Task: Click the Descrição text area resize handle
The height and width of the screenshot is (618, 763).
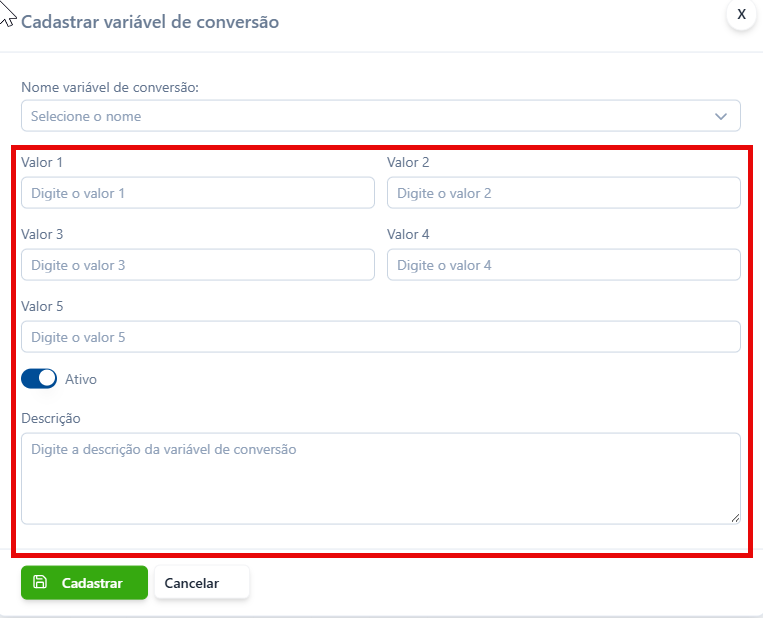Action: (x=735, y=519)
